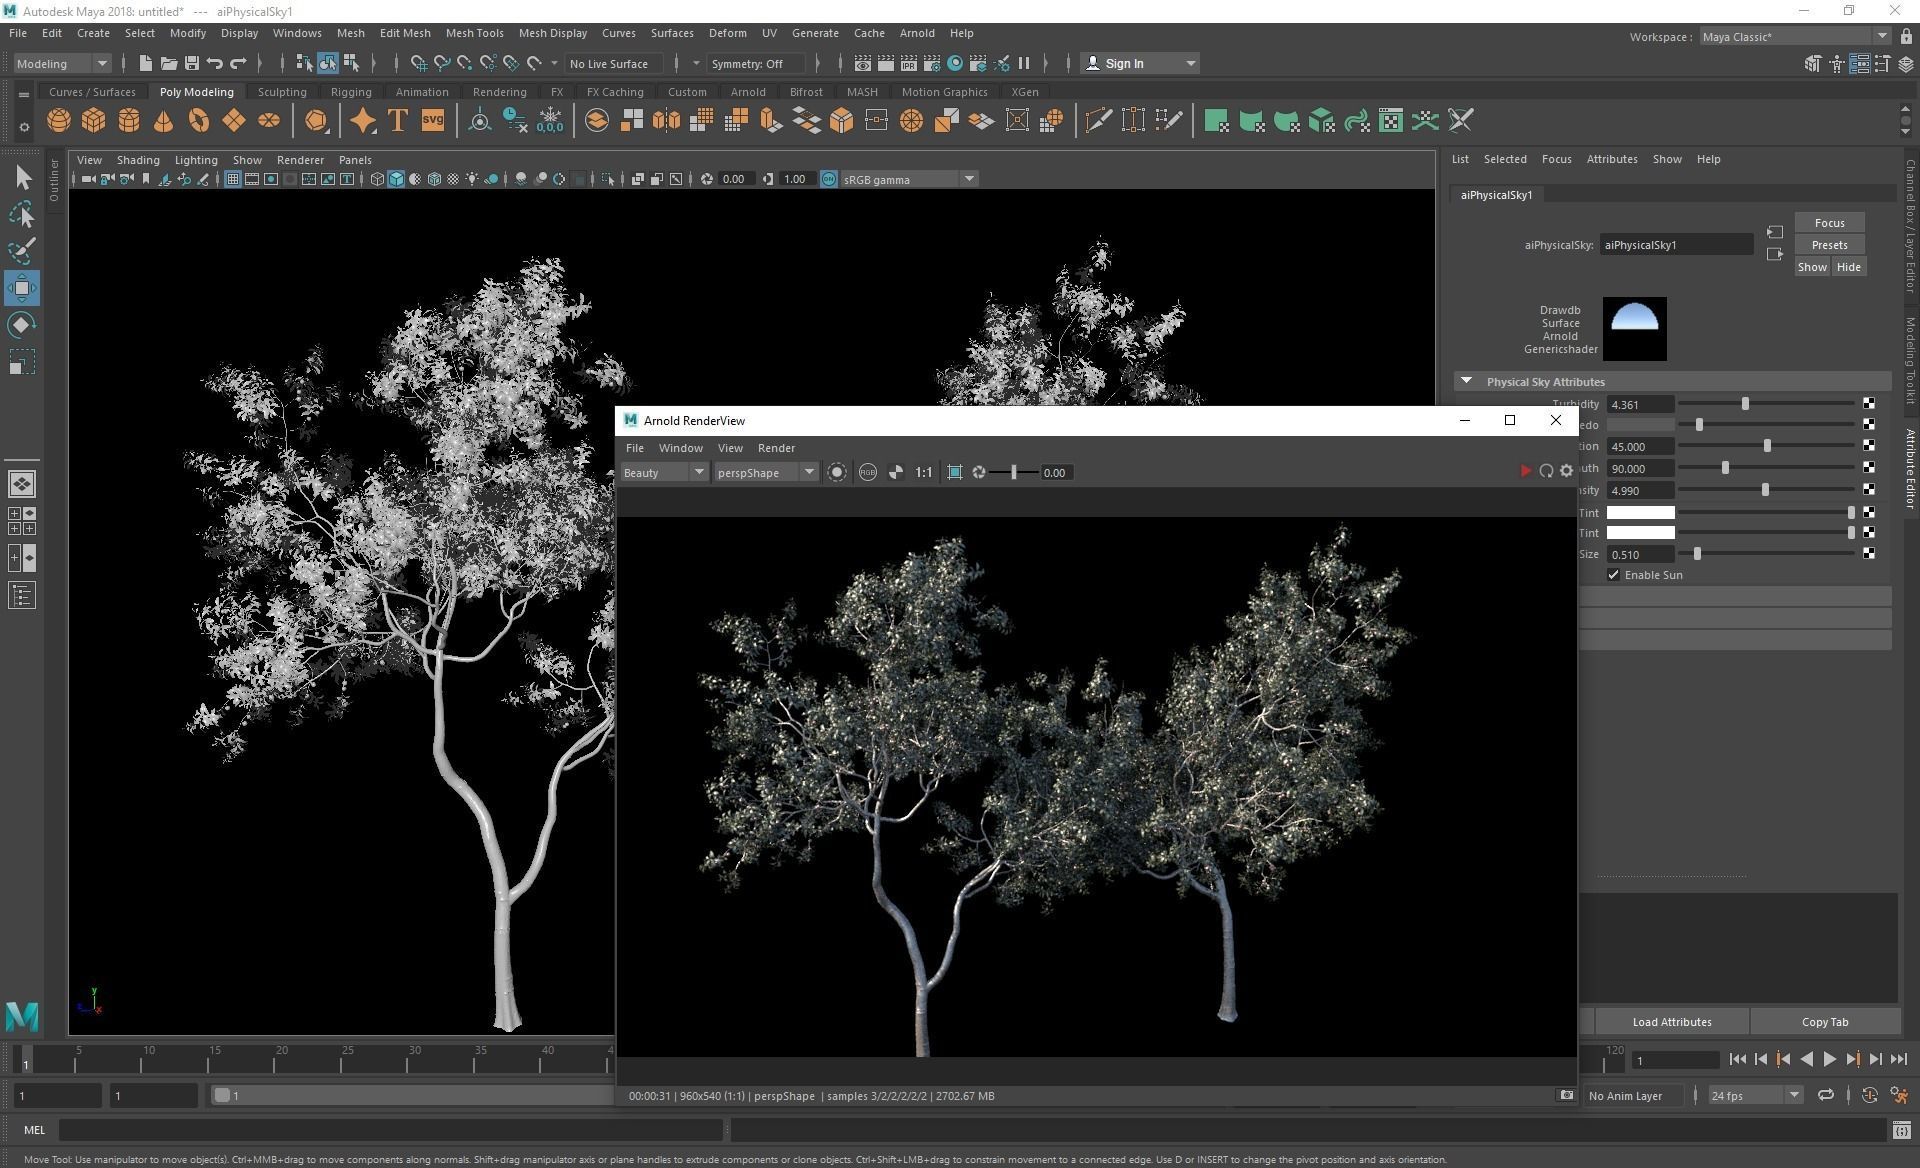1920x1168 pixels.
Task: Create a polygon cube from the shelf
Action: point(94,121)
